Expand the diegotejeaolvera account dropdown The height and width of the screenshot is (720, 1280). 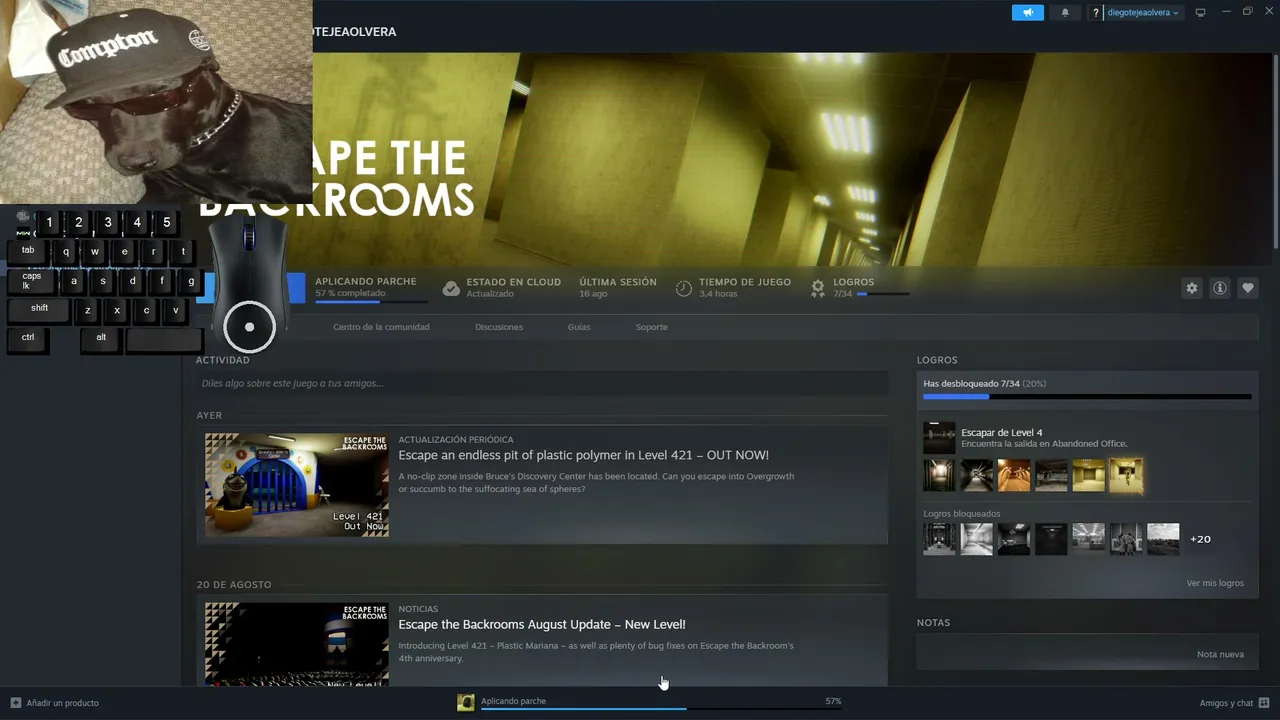click(x=1143, y=13)
